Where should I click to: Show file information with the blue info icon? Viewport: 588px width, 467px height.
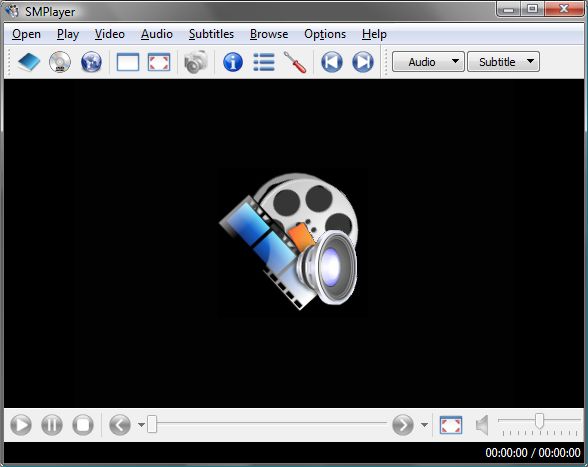coord(232,62)
